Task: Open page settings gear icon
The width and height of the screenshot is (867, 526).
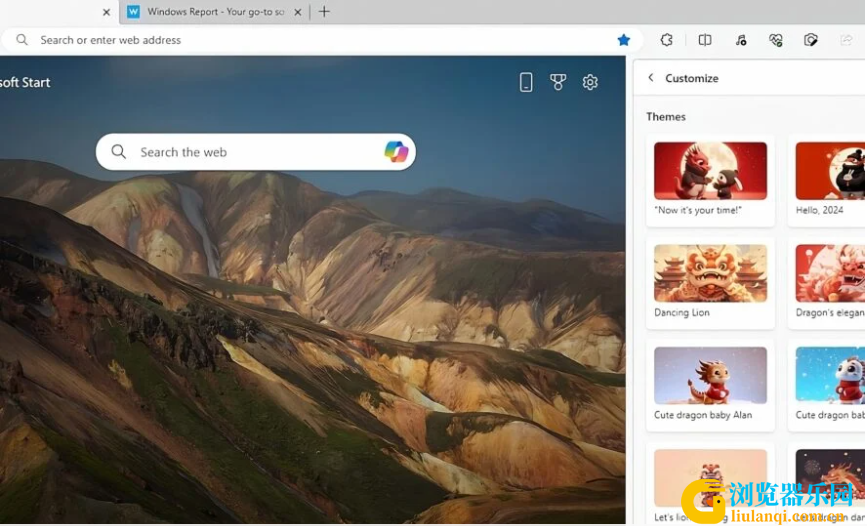Action: click(x=589, y=82)
